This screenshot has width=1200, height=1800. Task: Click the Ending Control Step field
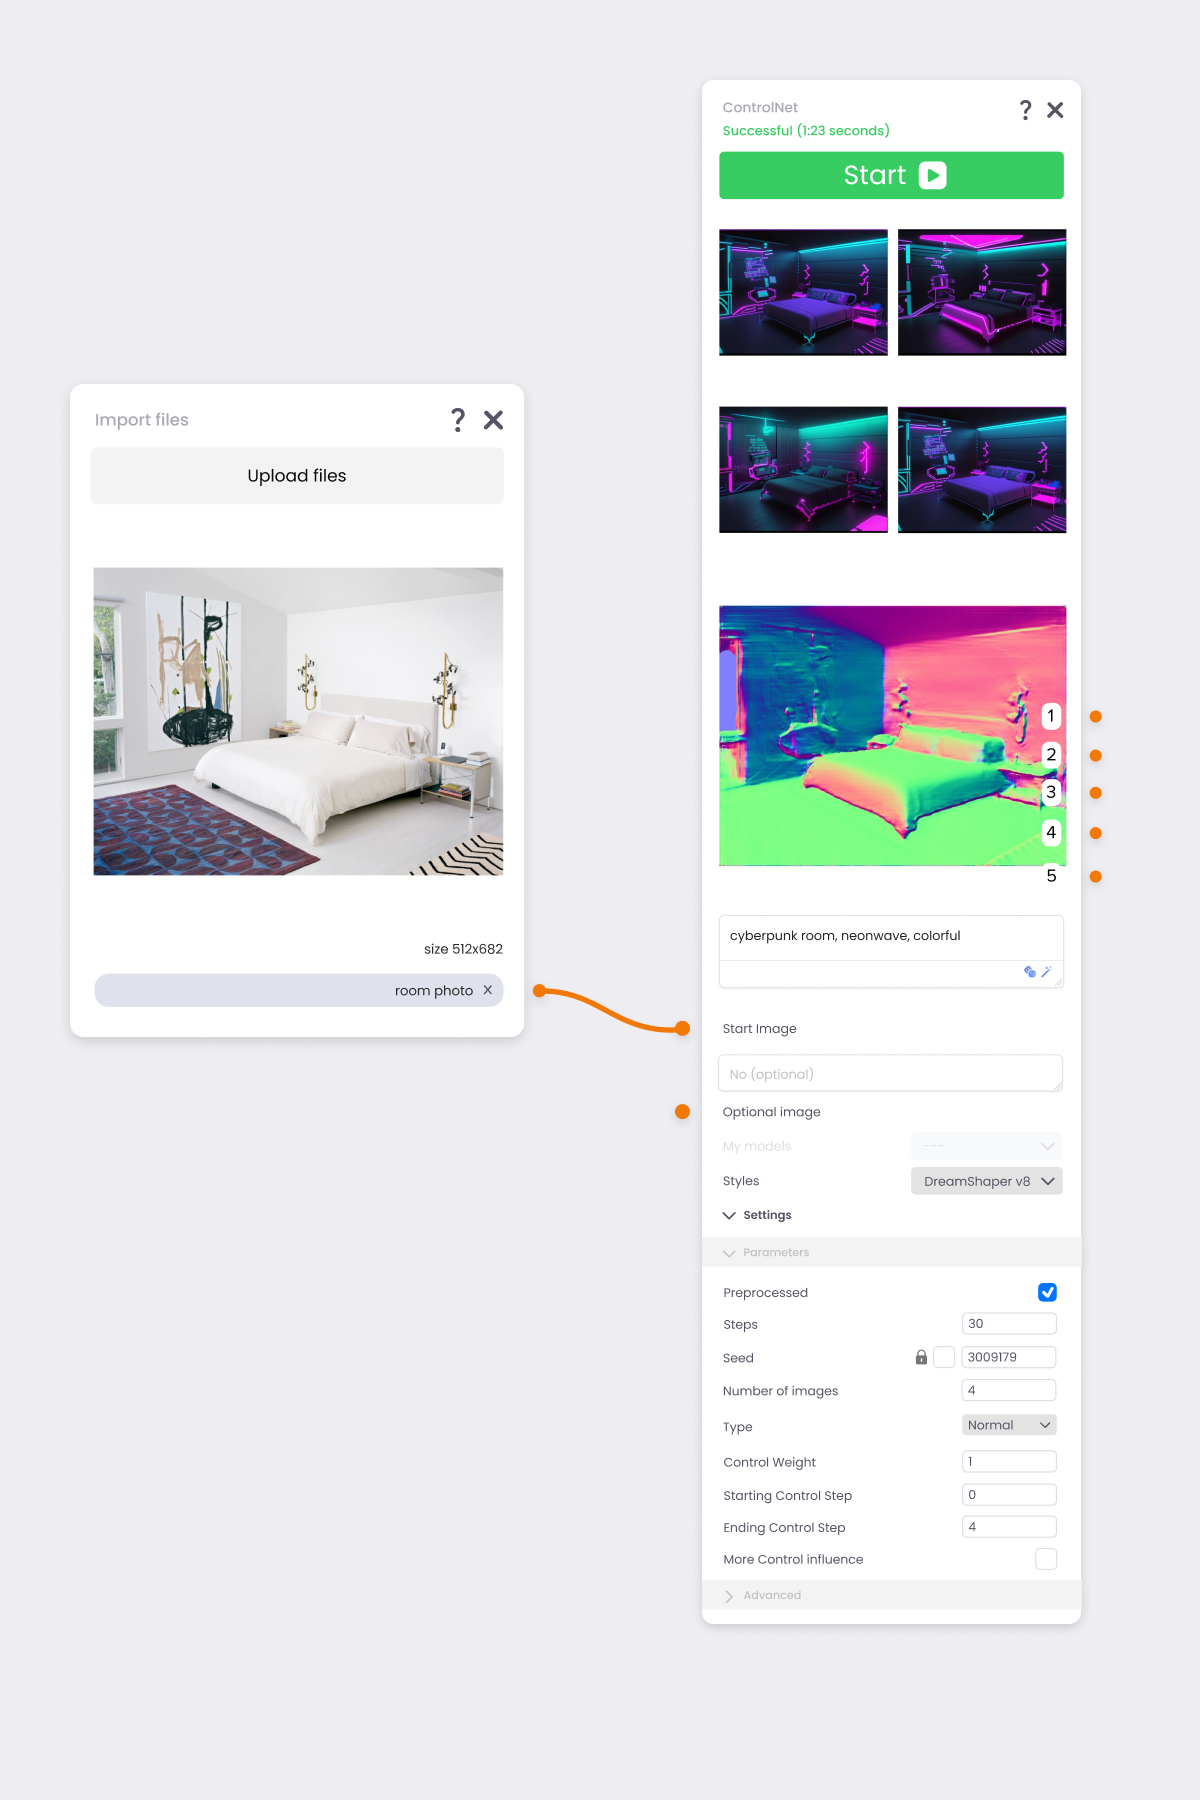point(1009,1527)
